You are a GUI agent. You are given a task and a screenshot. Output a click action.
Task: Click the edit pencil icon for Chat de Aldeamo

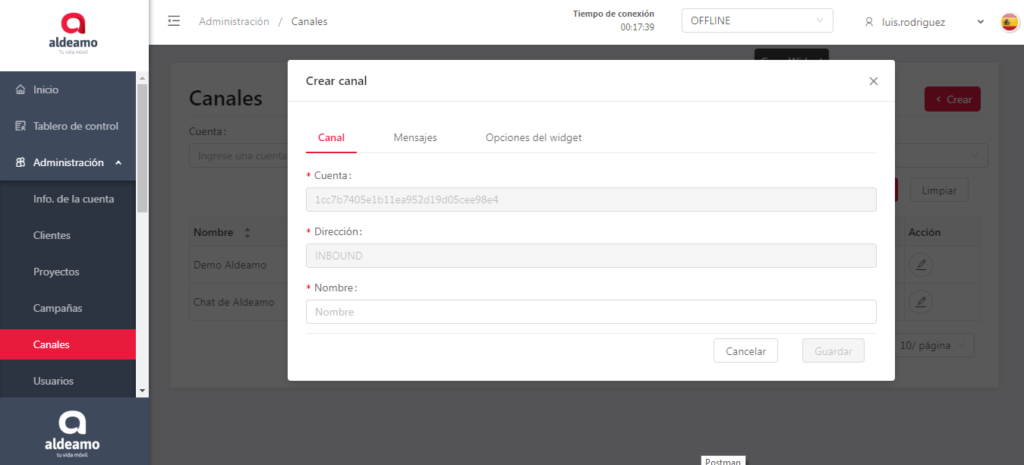pyautogui.click(x=922, y=301)
